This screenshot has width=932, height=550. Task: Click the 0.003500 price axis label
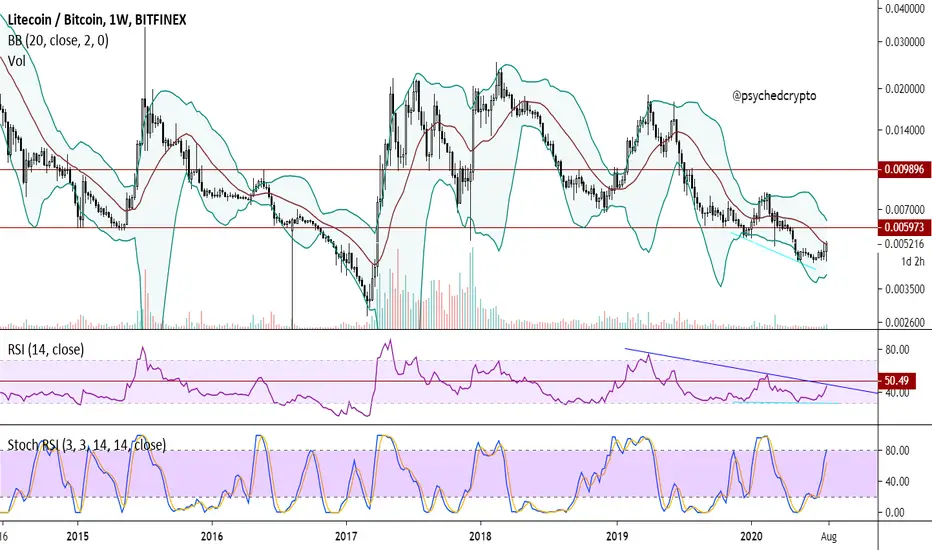tap(904, 289)
